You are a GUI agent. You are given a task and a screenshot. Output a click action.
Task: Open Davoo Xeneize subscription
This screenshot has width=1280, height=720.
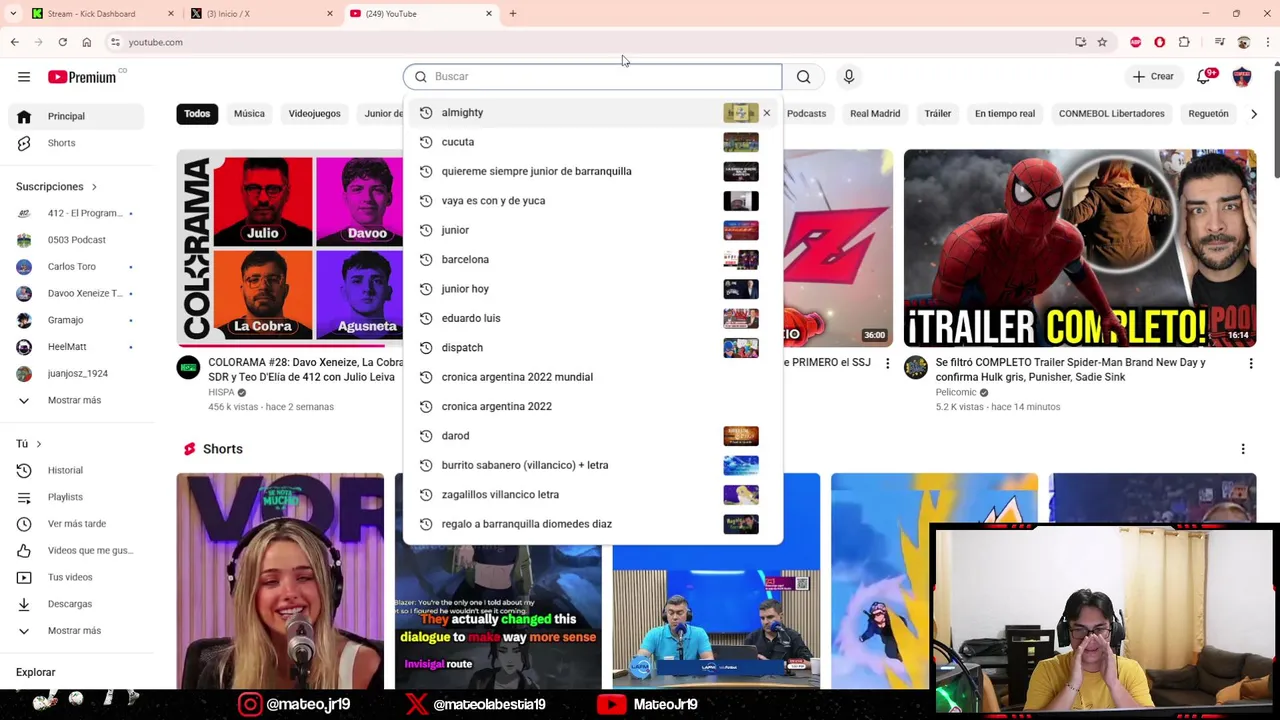point(77,293)
